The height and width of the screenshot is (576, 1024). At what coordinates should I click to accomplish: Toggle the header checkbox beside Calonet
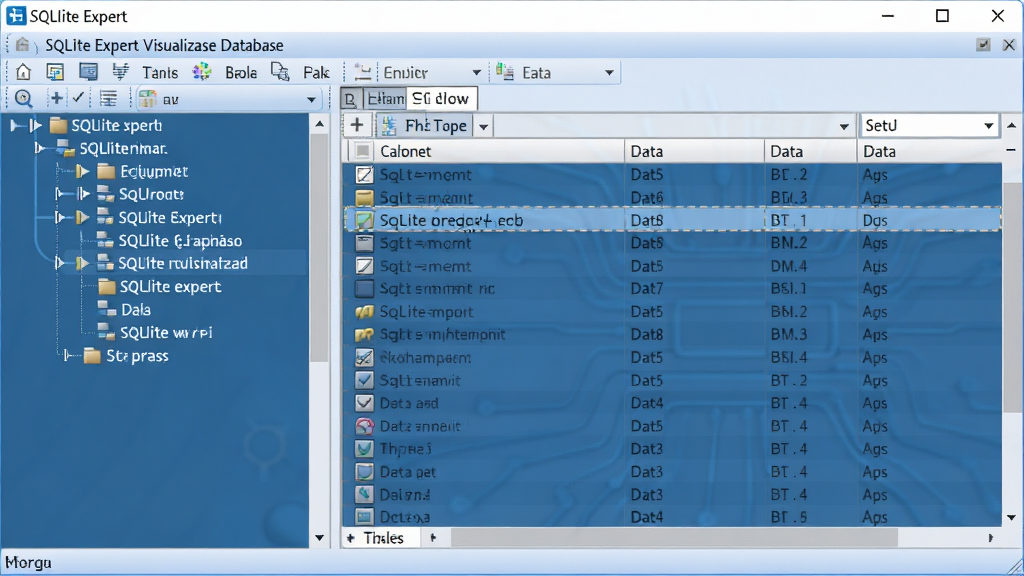[363, 152]
